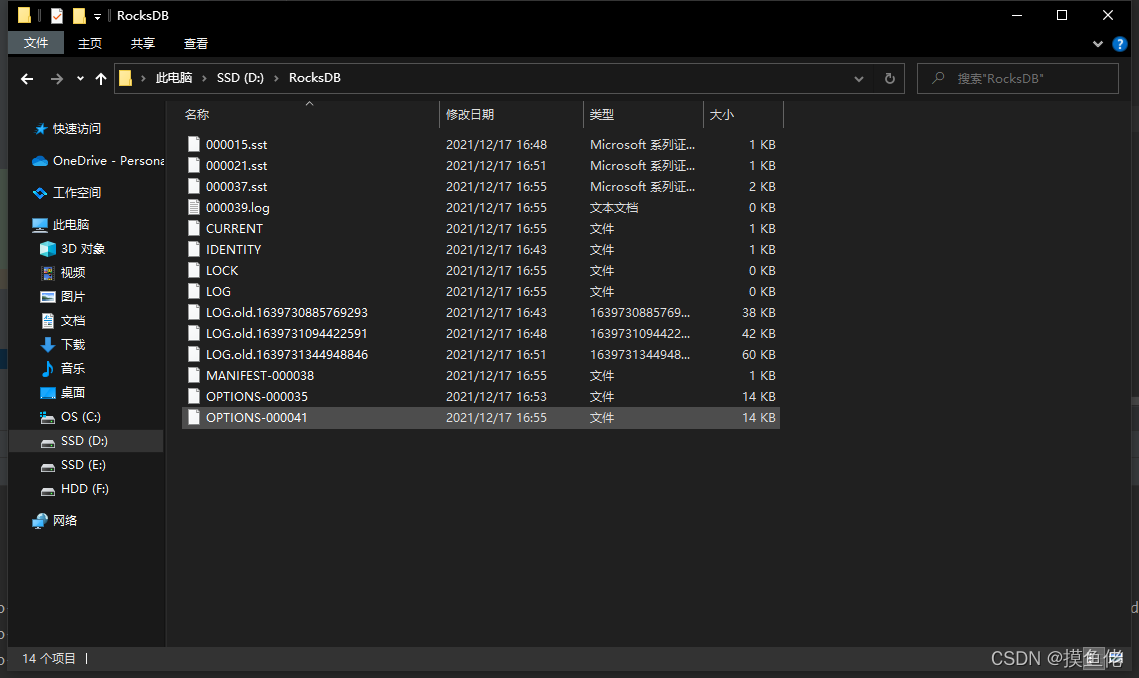Click the file icon of IDENTITY
1139x678 pixels.
click(193, 249)
